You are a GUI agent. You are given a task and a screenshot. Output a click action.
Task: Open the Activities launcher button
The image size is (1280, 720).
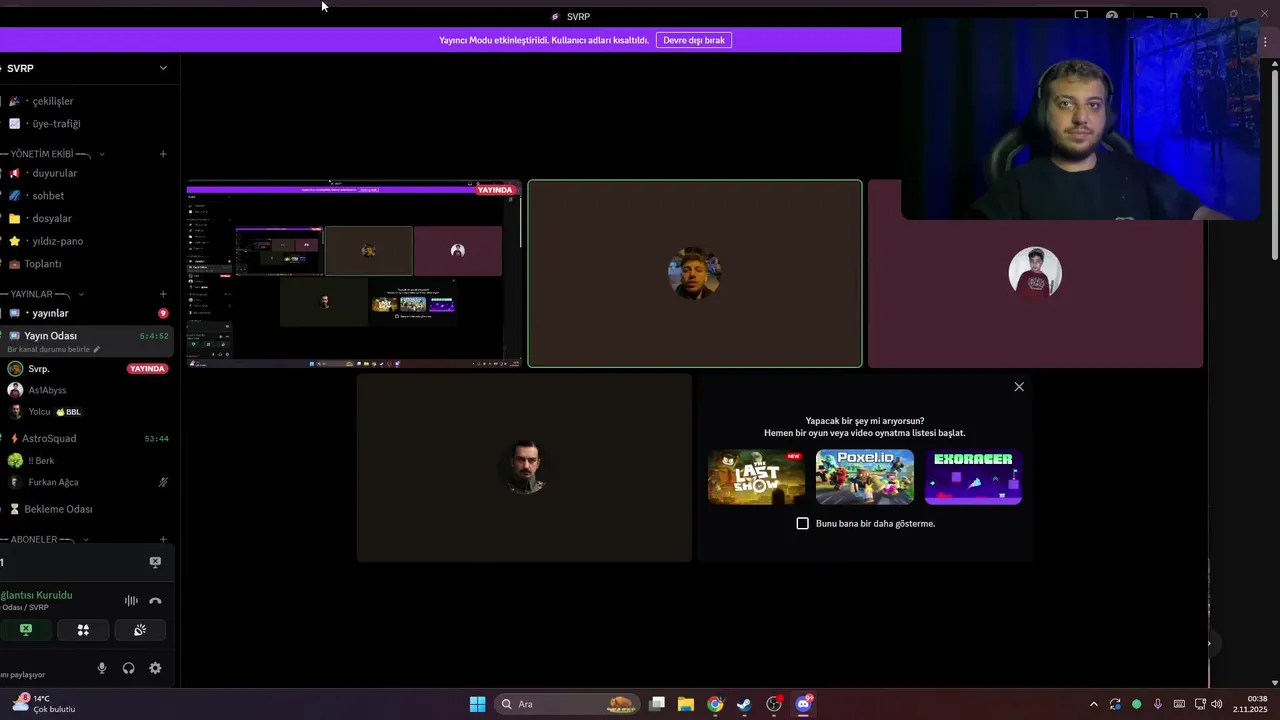[x=83, y=630]
